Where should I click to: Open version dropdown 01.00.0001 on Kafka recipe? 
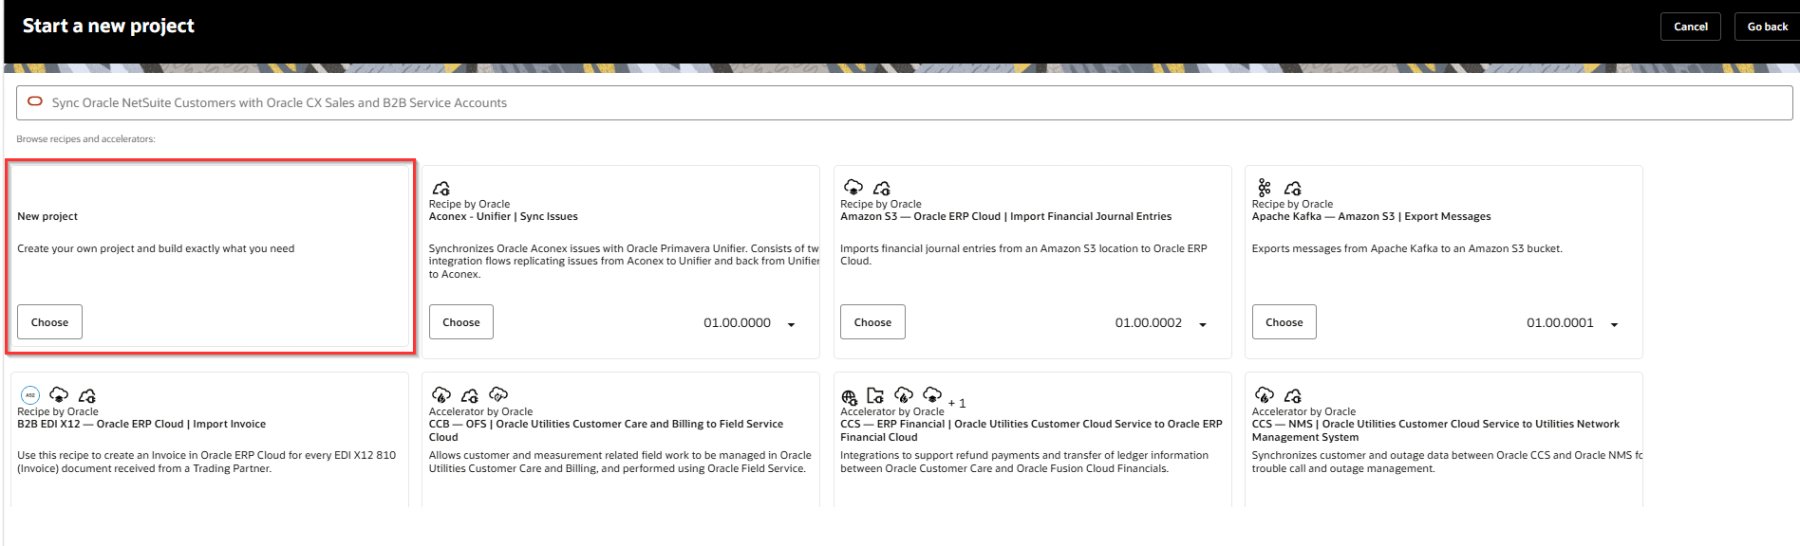coord(1613,324)
